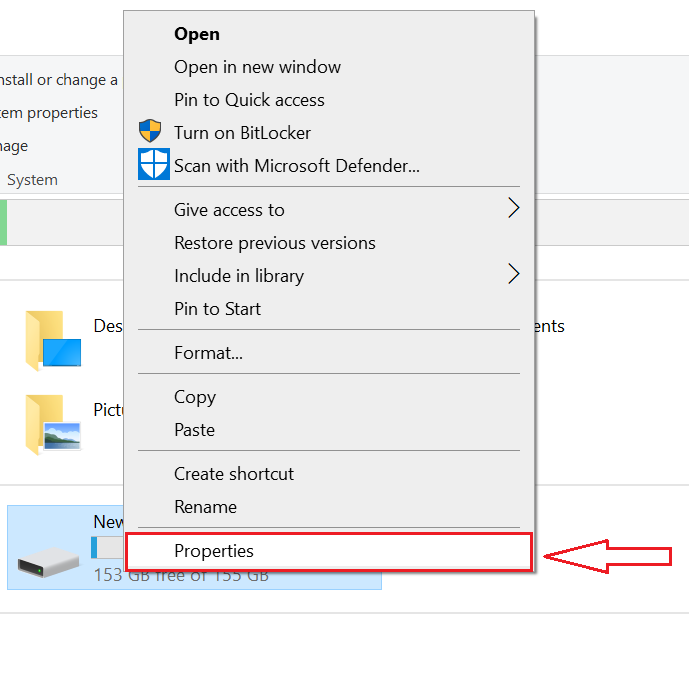Choose Open from the context menu

tap(329, 34)
